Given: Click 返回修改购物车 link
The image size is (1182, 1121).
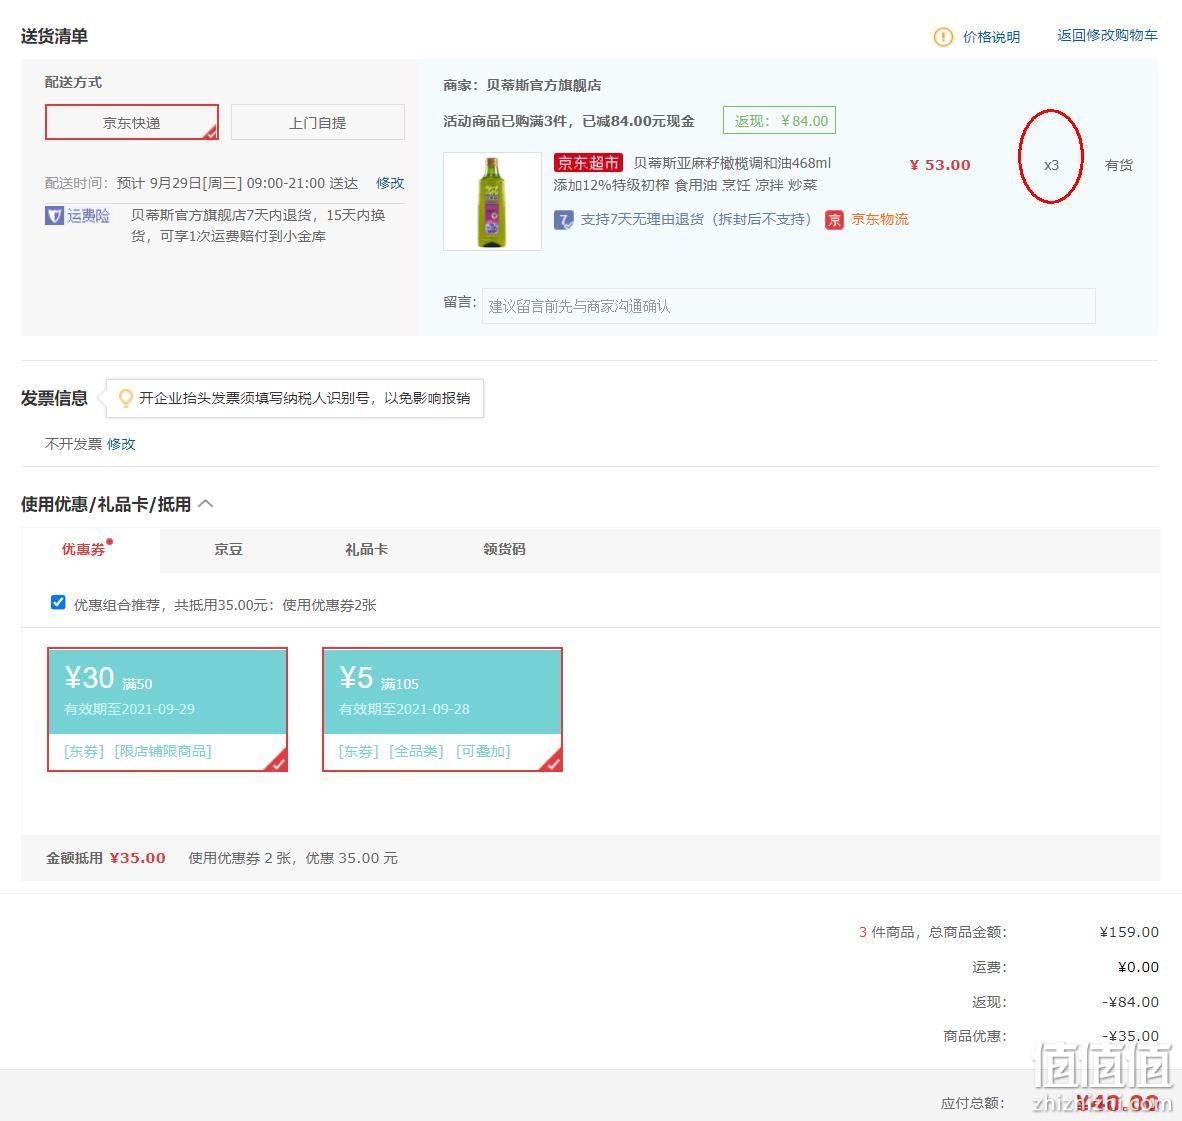Looking at the screenshot, I should pos(1107,35).
